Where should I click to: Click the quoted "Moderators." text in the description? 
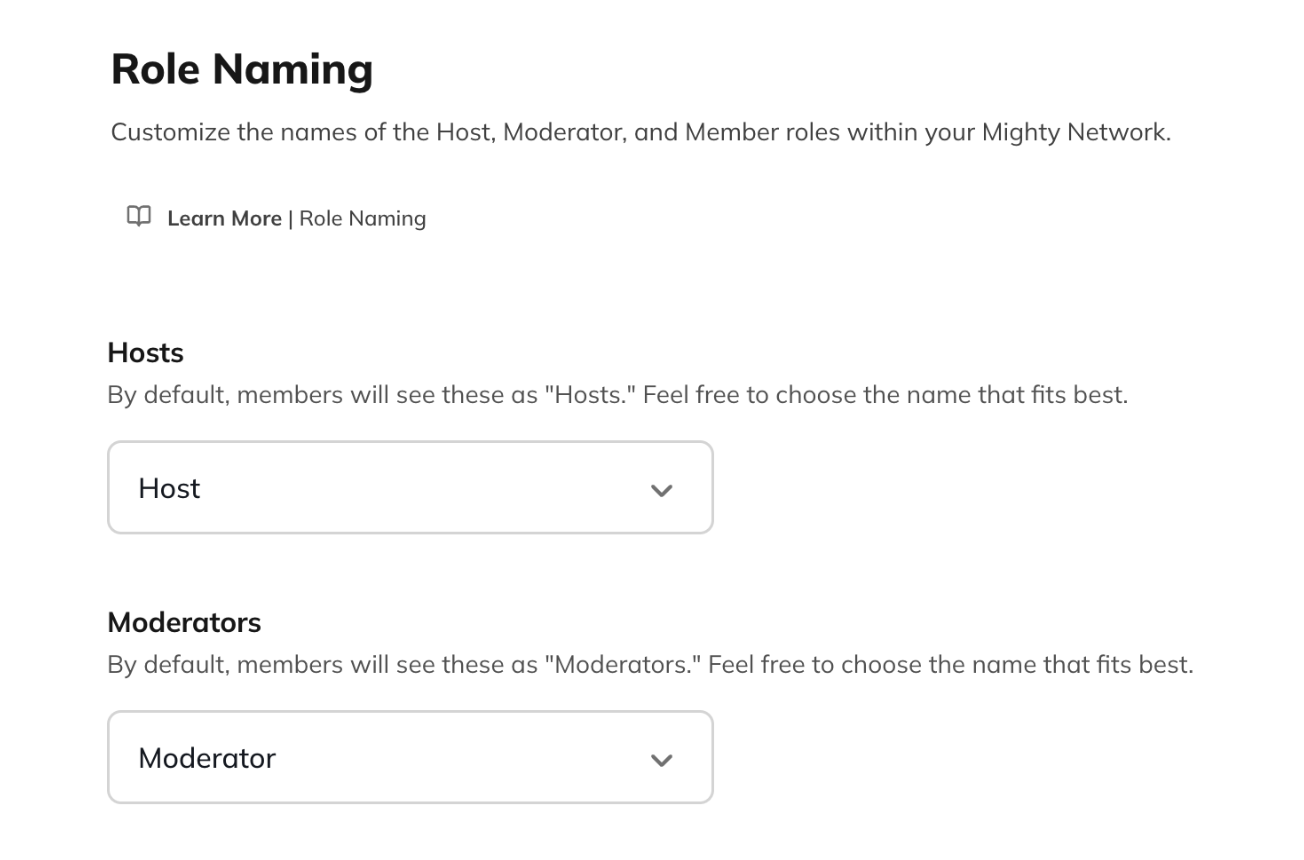click(622, 665)
